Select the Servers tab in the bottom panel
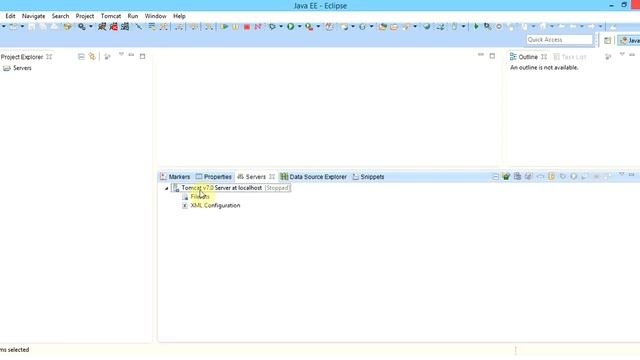 (251, 177)
